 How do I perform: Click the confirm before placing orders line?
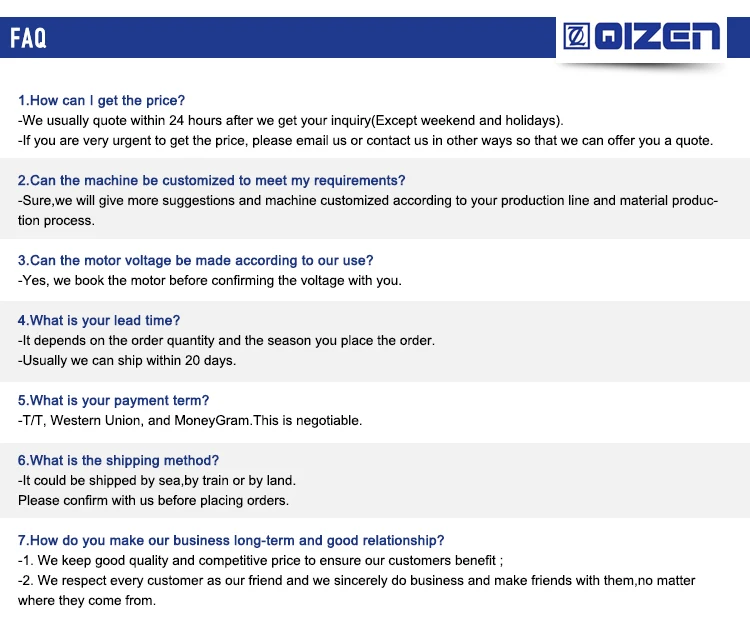click(x=153, y=500)
